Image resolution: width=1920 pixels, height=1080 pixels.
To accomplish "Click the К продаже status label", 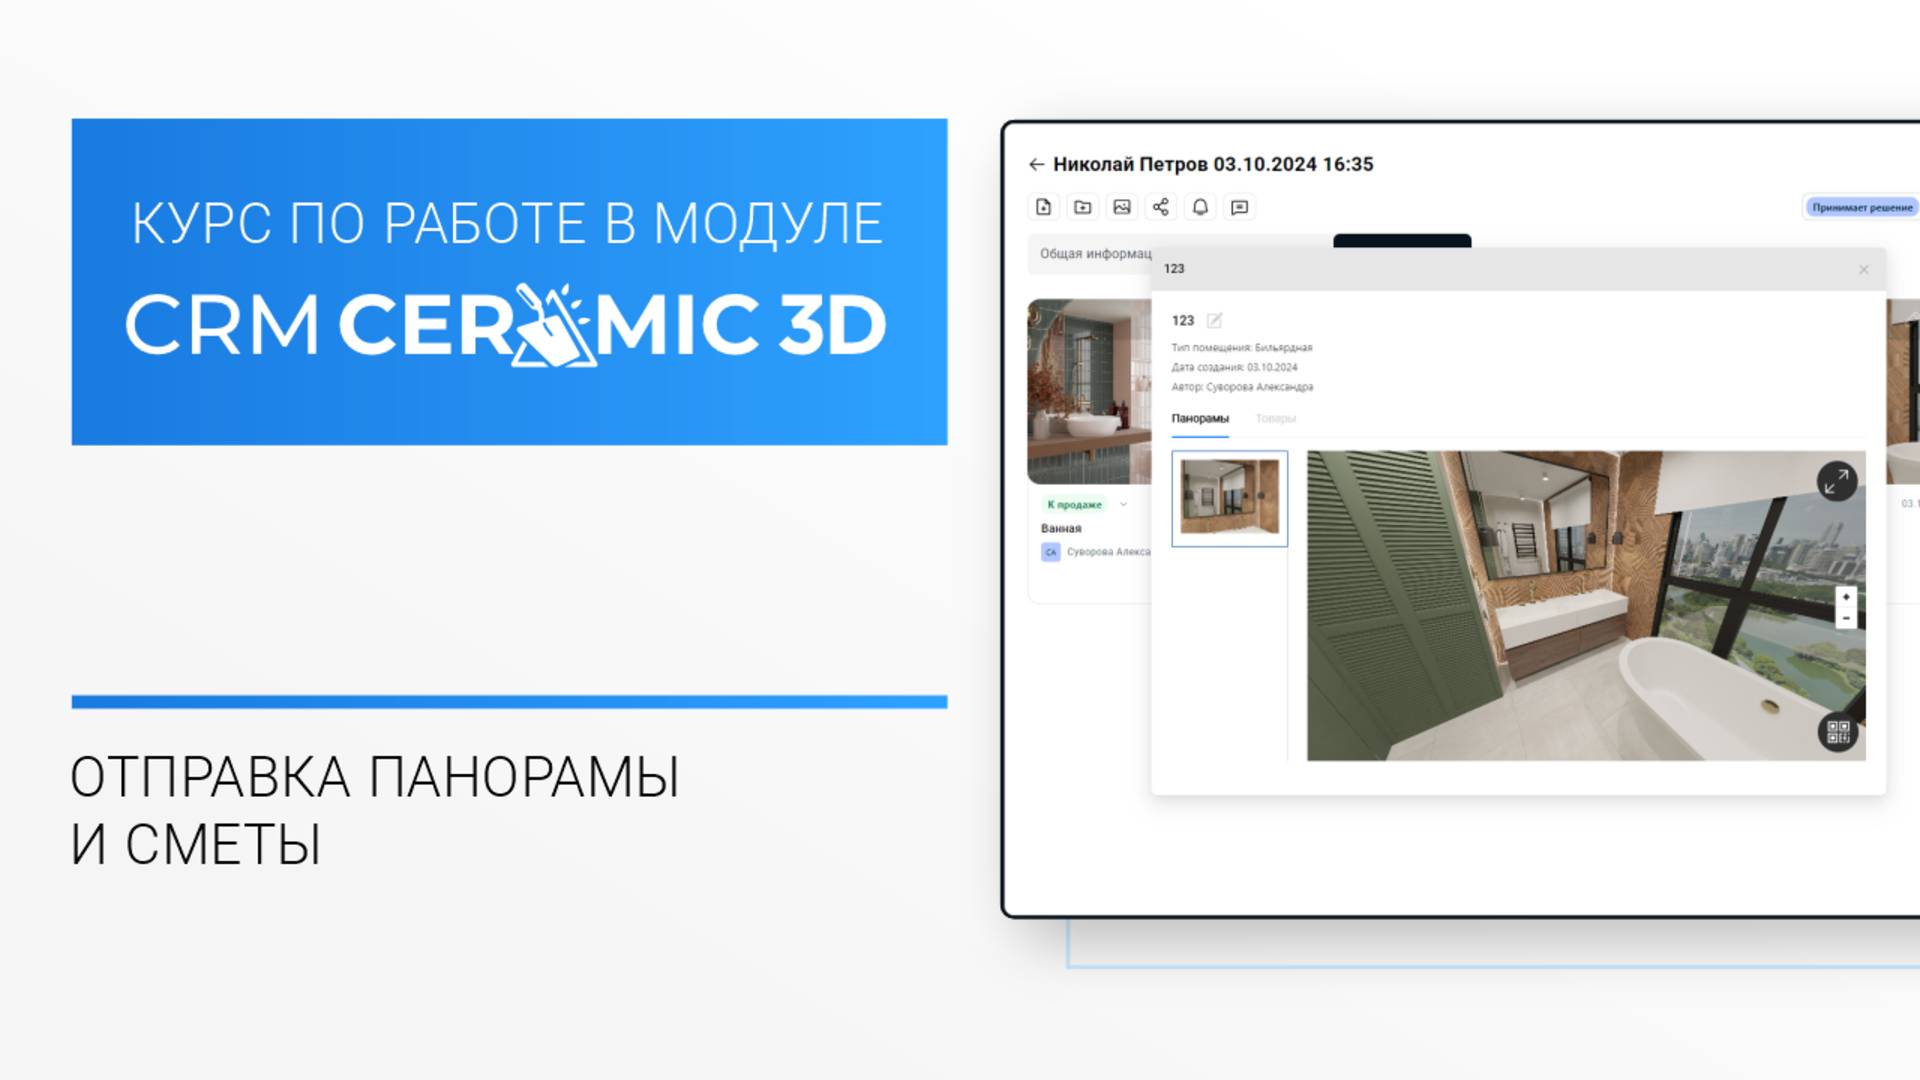I will click(x=1074, y=504).
